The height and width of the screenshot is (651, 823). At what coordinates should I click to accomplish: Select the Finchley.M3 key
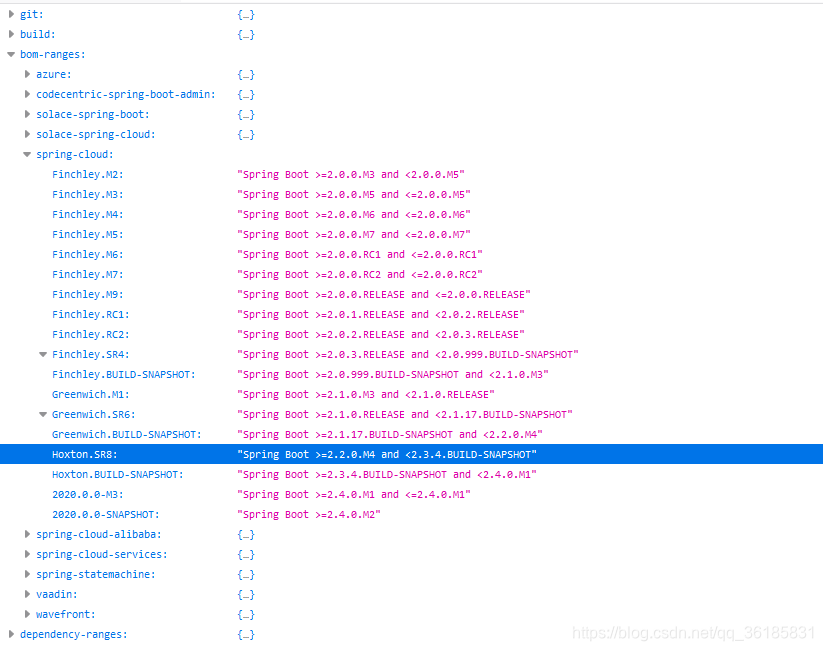point(88,194)
